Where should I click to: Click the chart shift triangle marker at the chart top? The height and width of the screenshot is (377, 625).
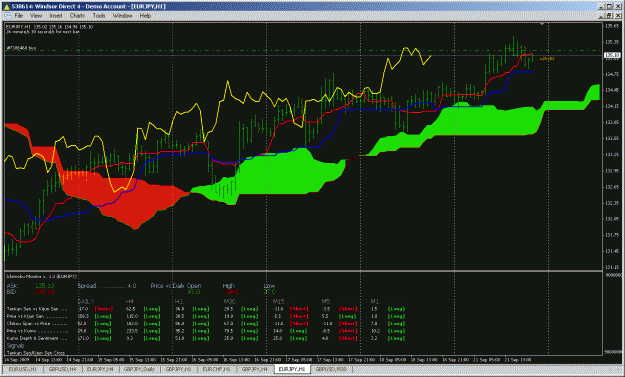coord(542,24)
